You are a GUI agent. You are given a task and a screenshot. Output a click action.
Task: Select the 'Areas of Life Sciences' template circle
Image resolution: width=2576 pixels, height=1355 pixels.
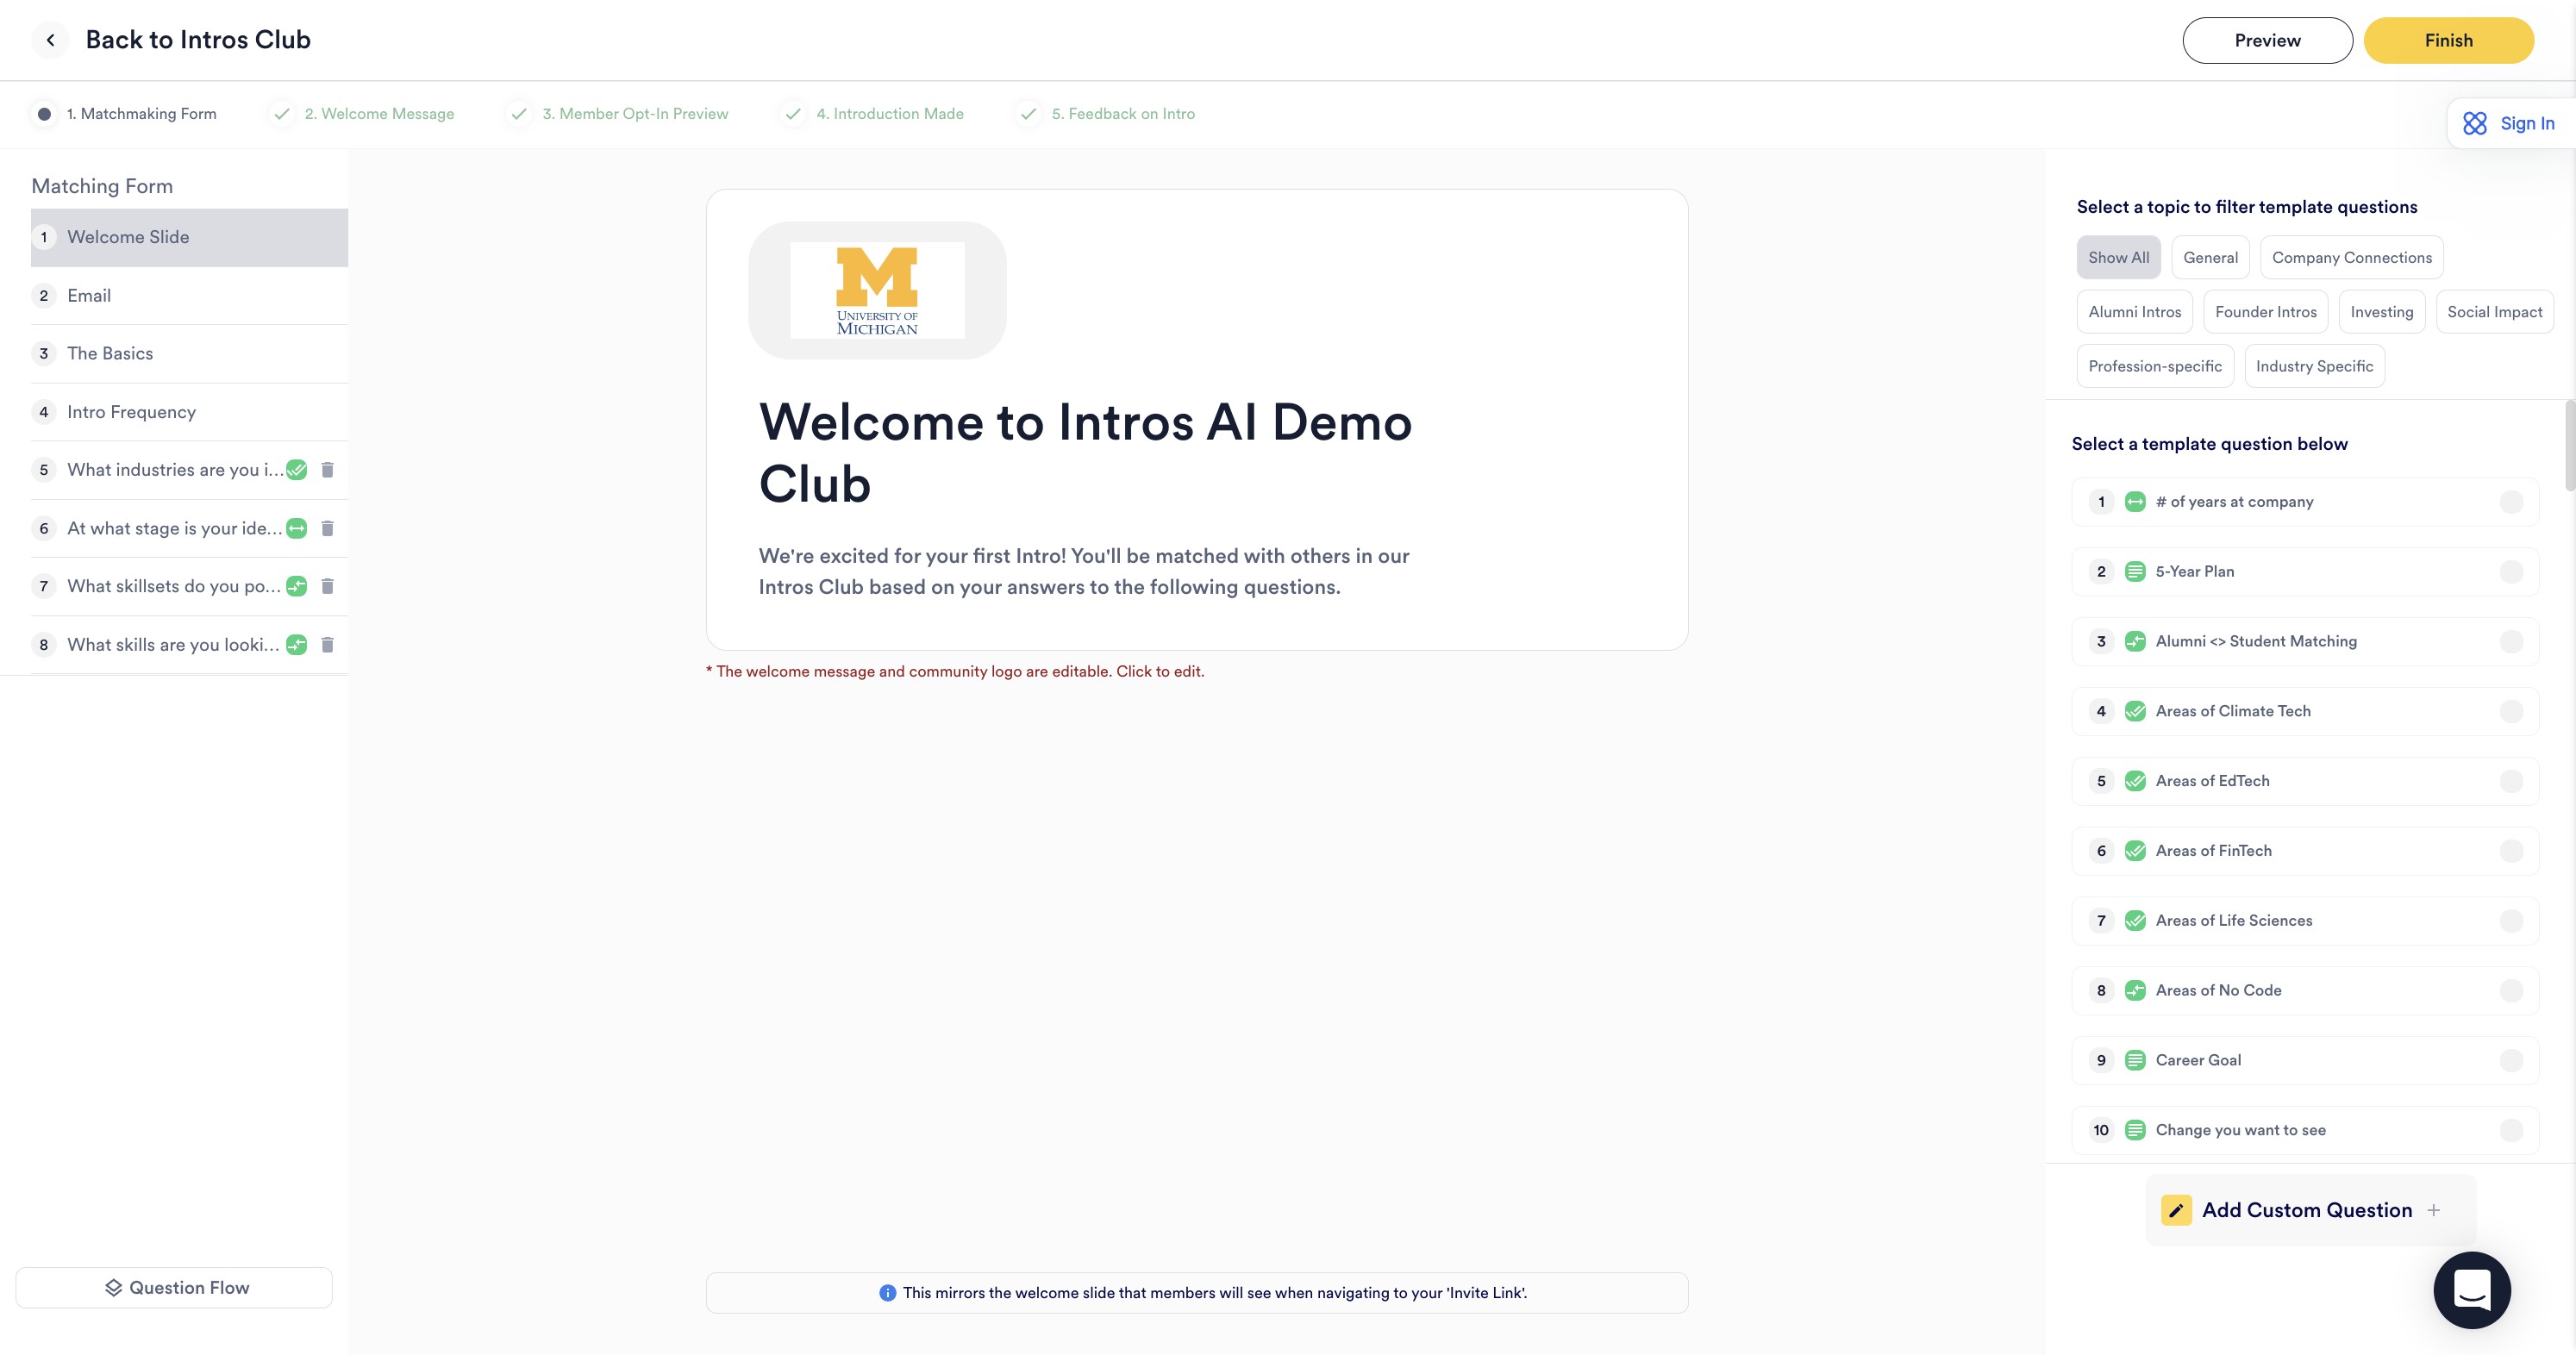click(2511, 921)
